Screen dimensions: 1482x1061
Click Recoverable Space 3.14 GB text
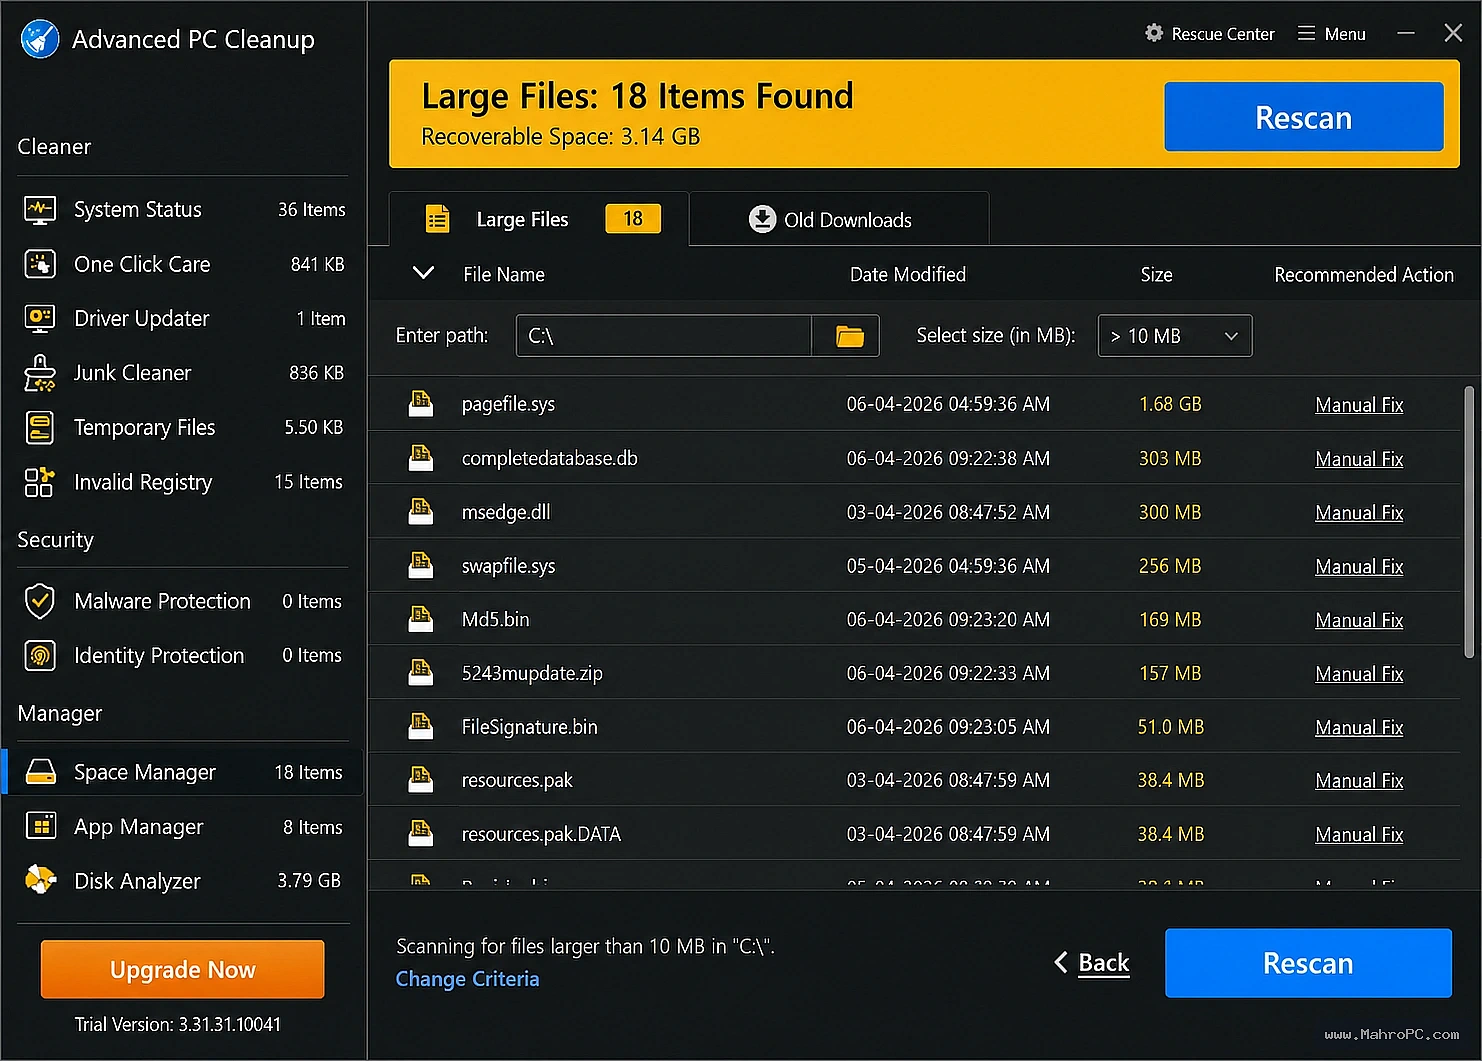click(x=560, y=136)
